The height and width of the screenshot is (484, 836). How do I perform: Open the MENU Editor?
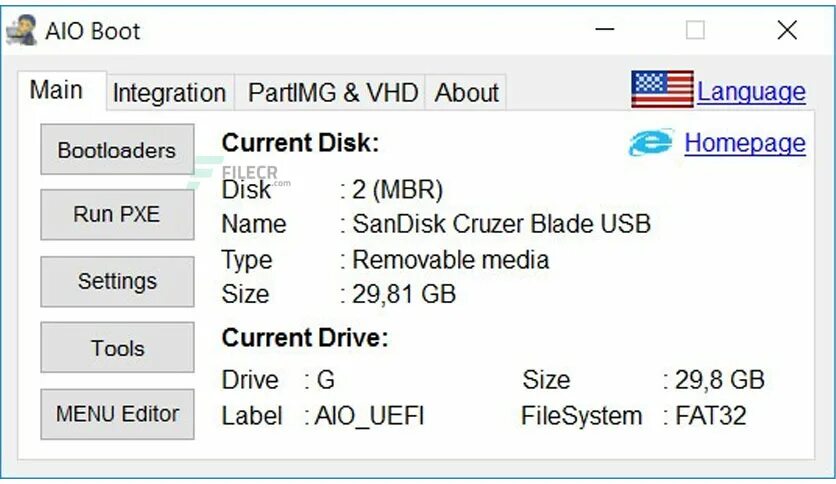pos(117,414)
